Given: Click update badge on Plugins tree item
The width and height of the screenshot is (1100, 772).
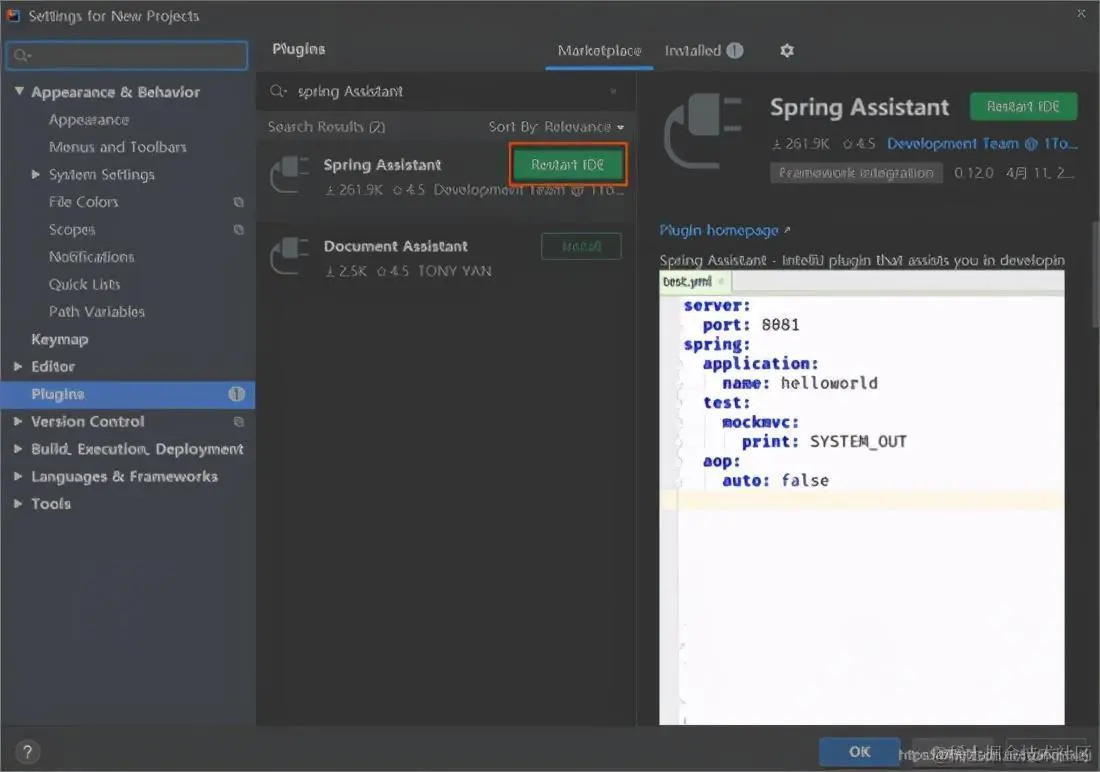Looking at the screenshot, I should point(237,394).
